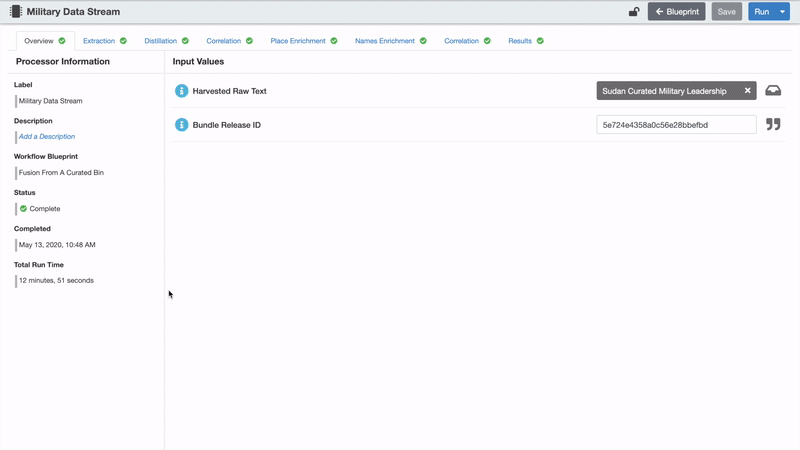Open the Place Enrichment tab
Screen dimensions: 800x450
pos(304,41)
